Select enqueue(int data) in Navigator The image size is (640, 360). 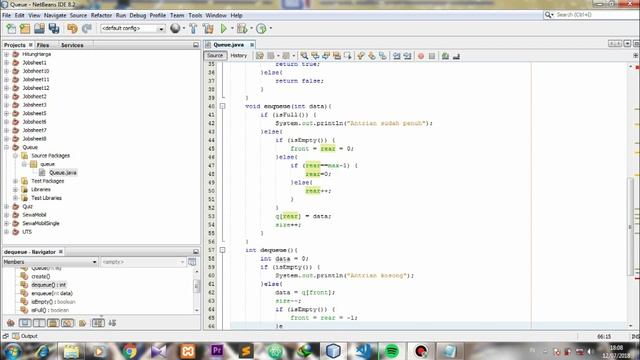[x=52, y=293]
